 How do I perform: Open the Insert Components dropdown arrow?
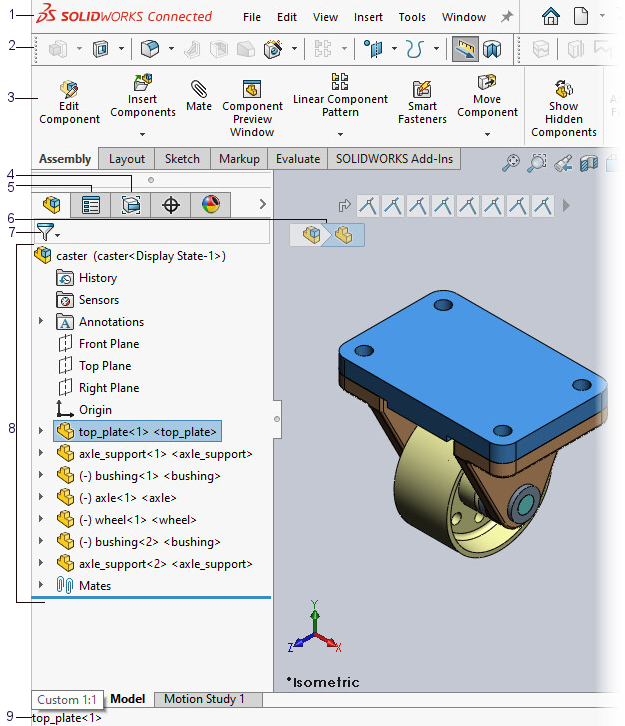[143, 134]
